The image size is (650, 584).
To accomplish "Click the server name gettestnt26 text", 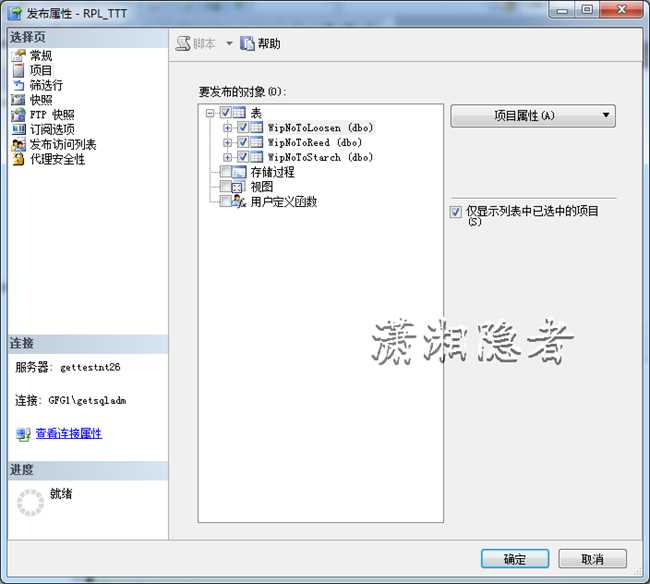I will coord(90,367).
